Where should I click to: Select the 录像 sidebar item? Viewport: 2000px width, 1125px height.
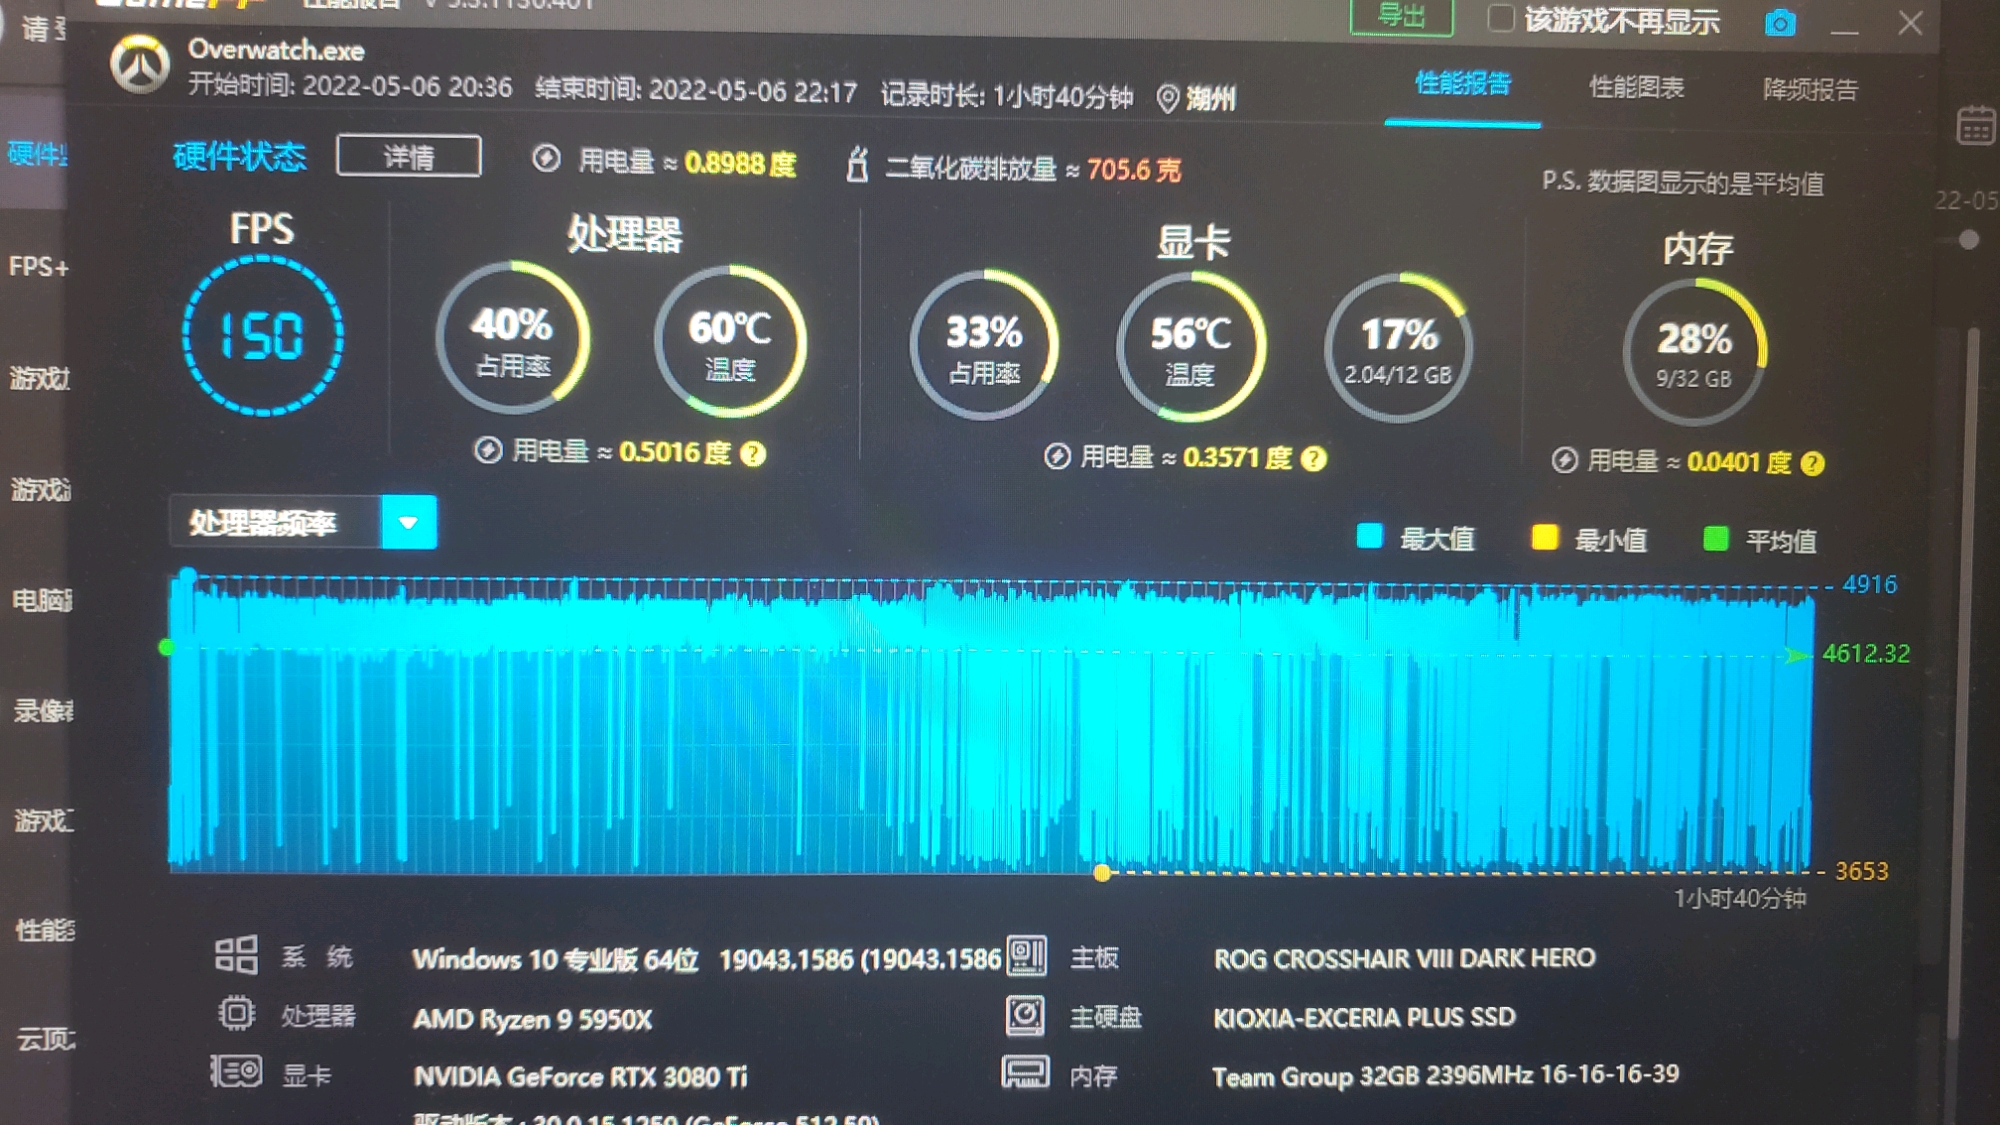click(x=43, y=711)
